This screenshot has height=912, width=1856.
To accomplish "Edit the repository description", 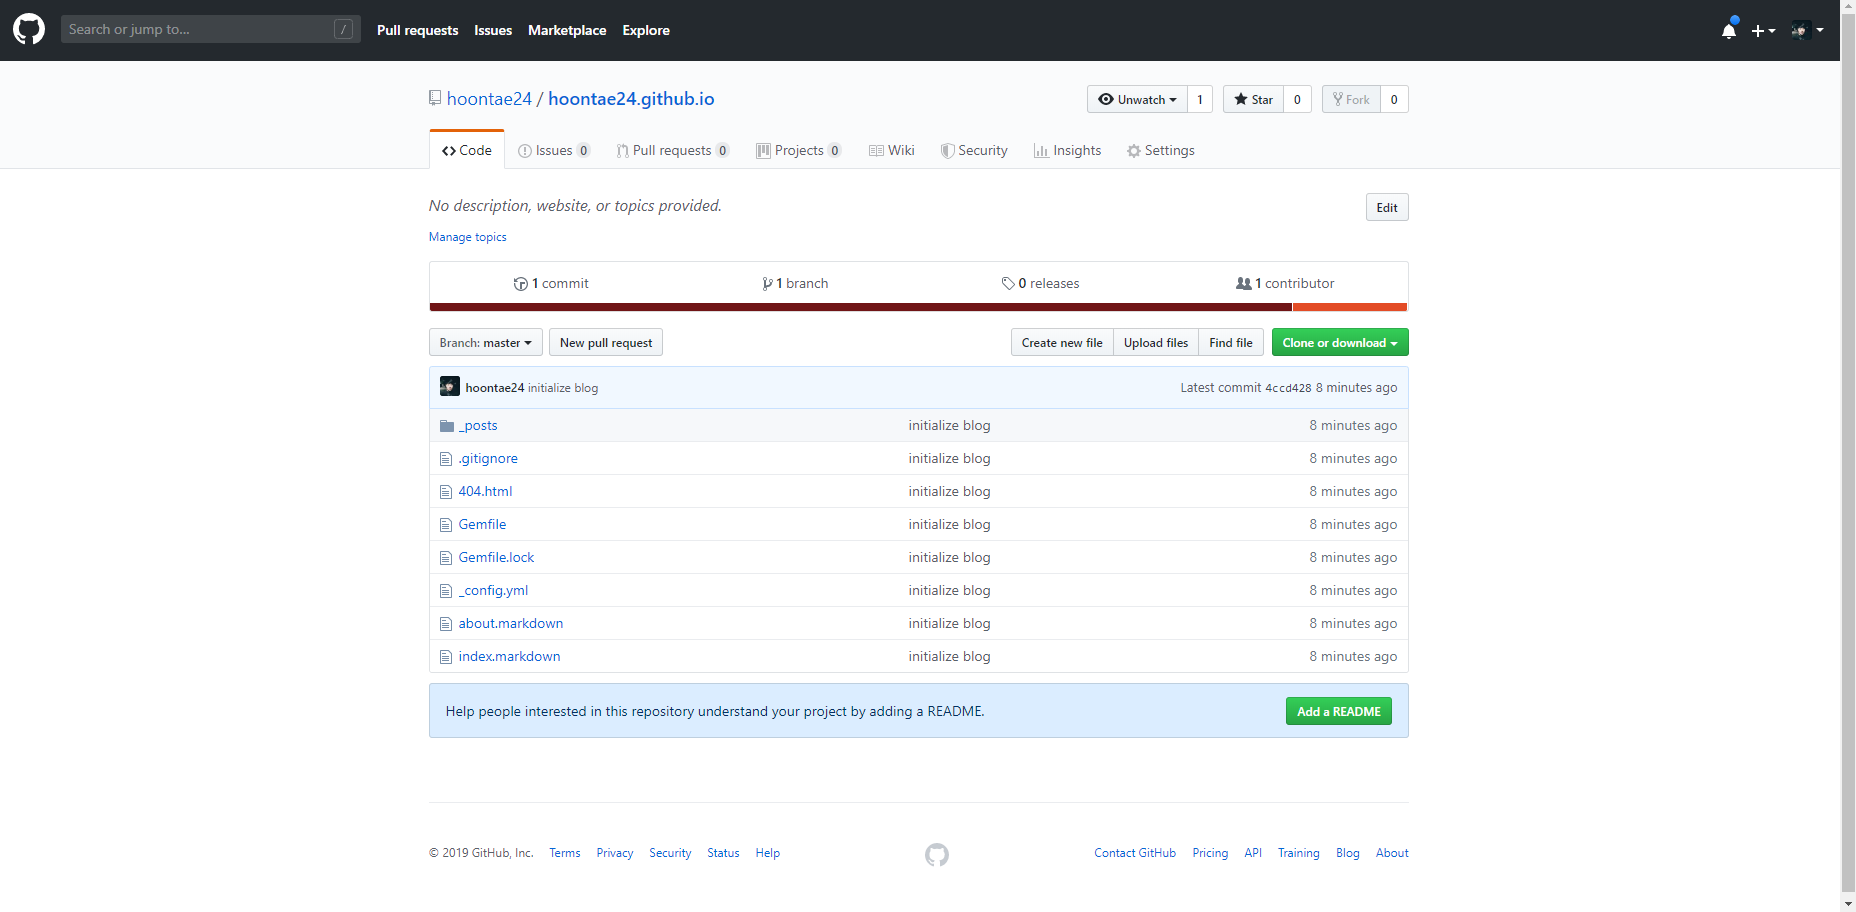I will pos(1387,207).
